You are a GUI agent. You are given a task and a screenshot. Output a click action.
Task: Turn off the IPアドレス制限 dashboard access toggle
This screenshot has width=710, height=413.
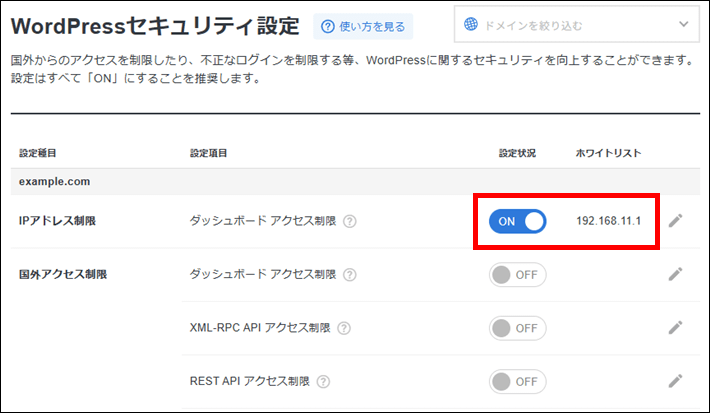(x=517, y=221)
